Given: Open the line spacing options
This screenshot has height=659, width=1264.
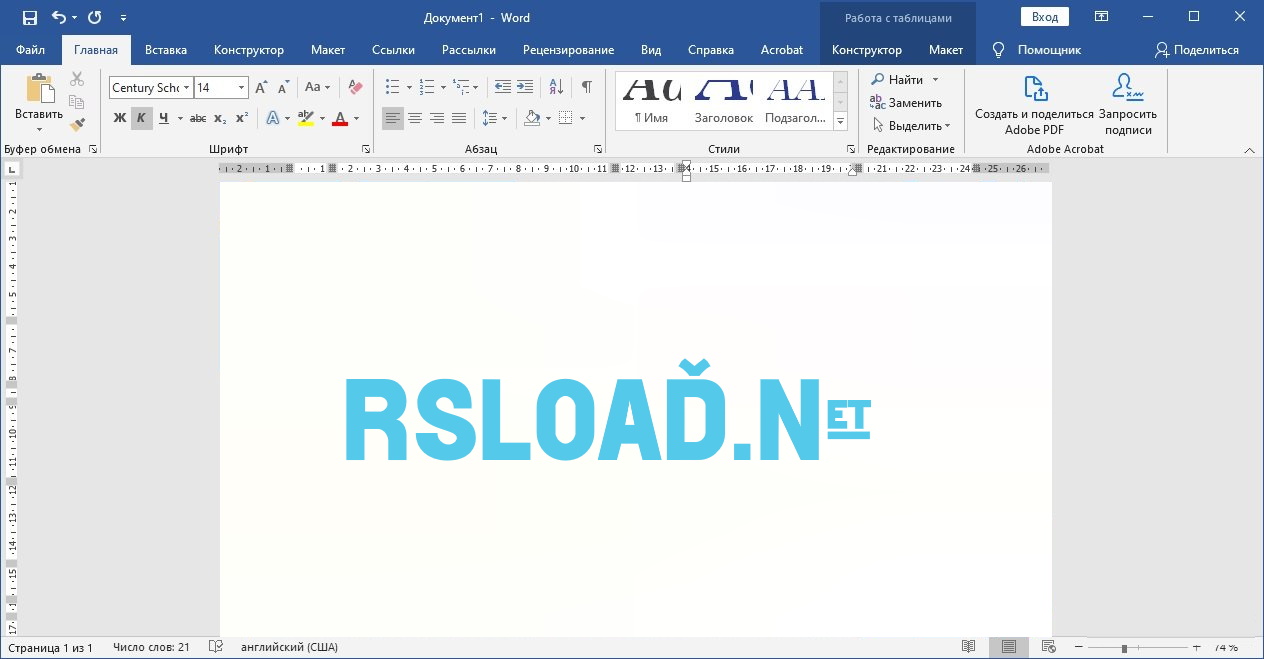Looking at the screenshot, I should click(x=495, y=118).
